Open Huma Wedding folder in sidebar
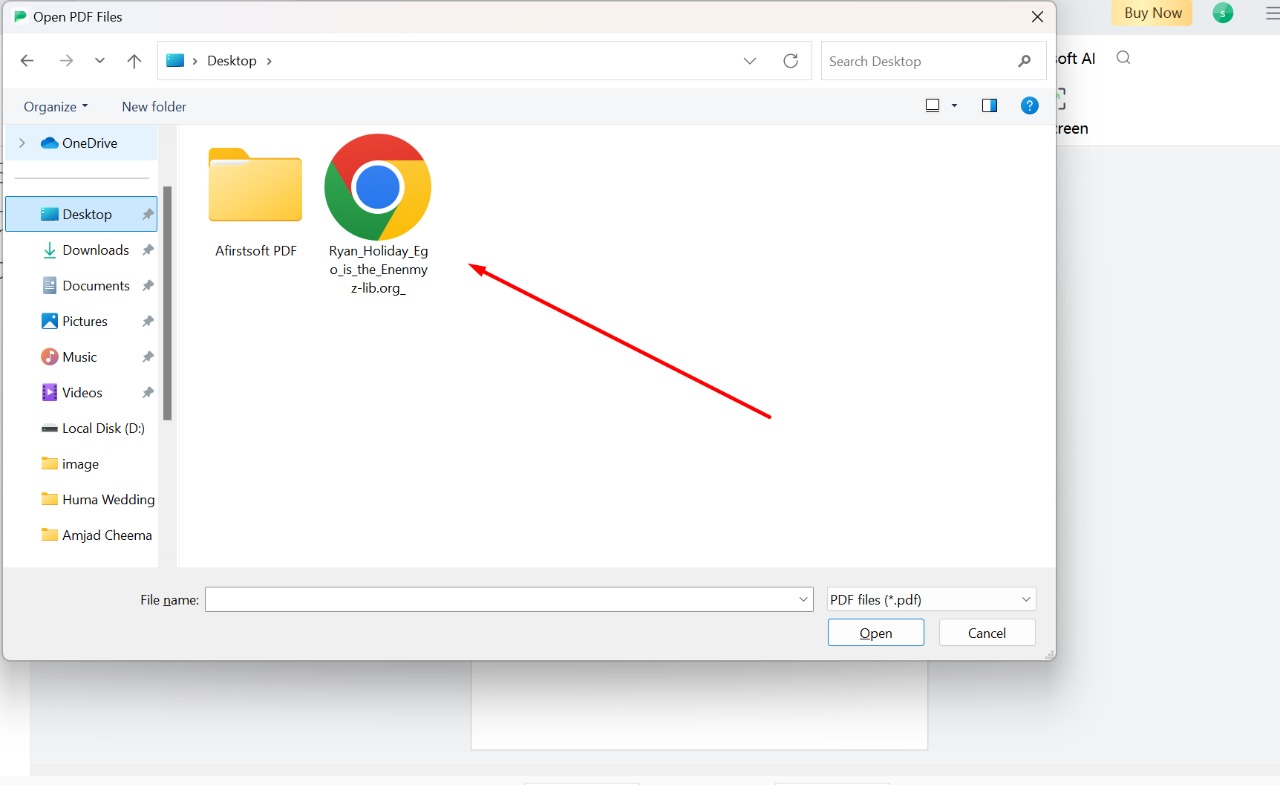Image resolution: width=1280 pixels, height=785 pixels. pos(108,500)
